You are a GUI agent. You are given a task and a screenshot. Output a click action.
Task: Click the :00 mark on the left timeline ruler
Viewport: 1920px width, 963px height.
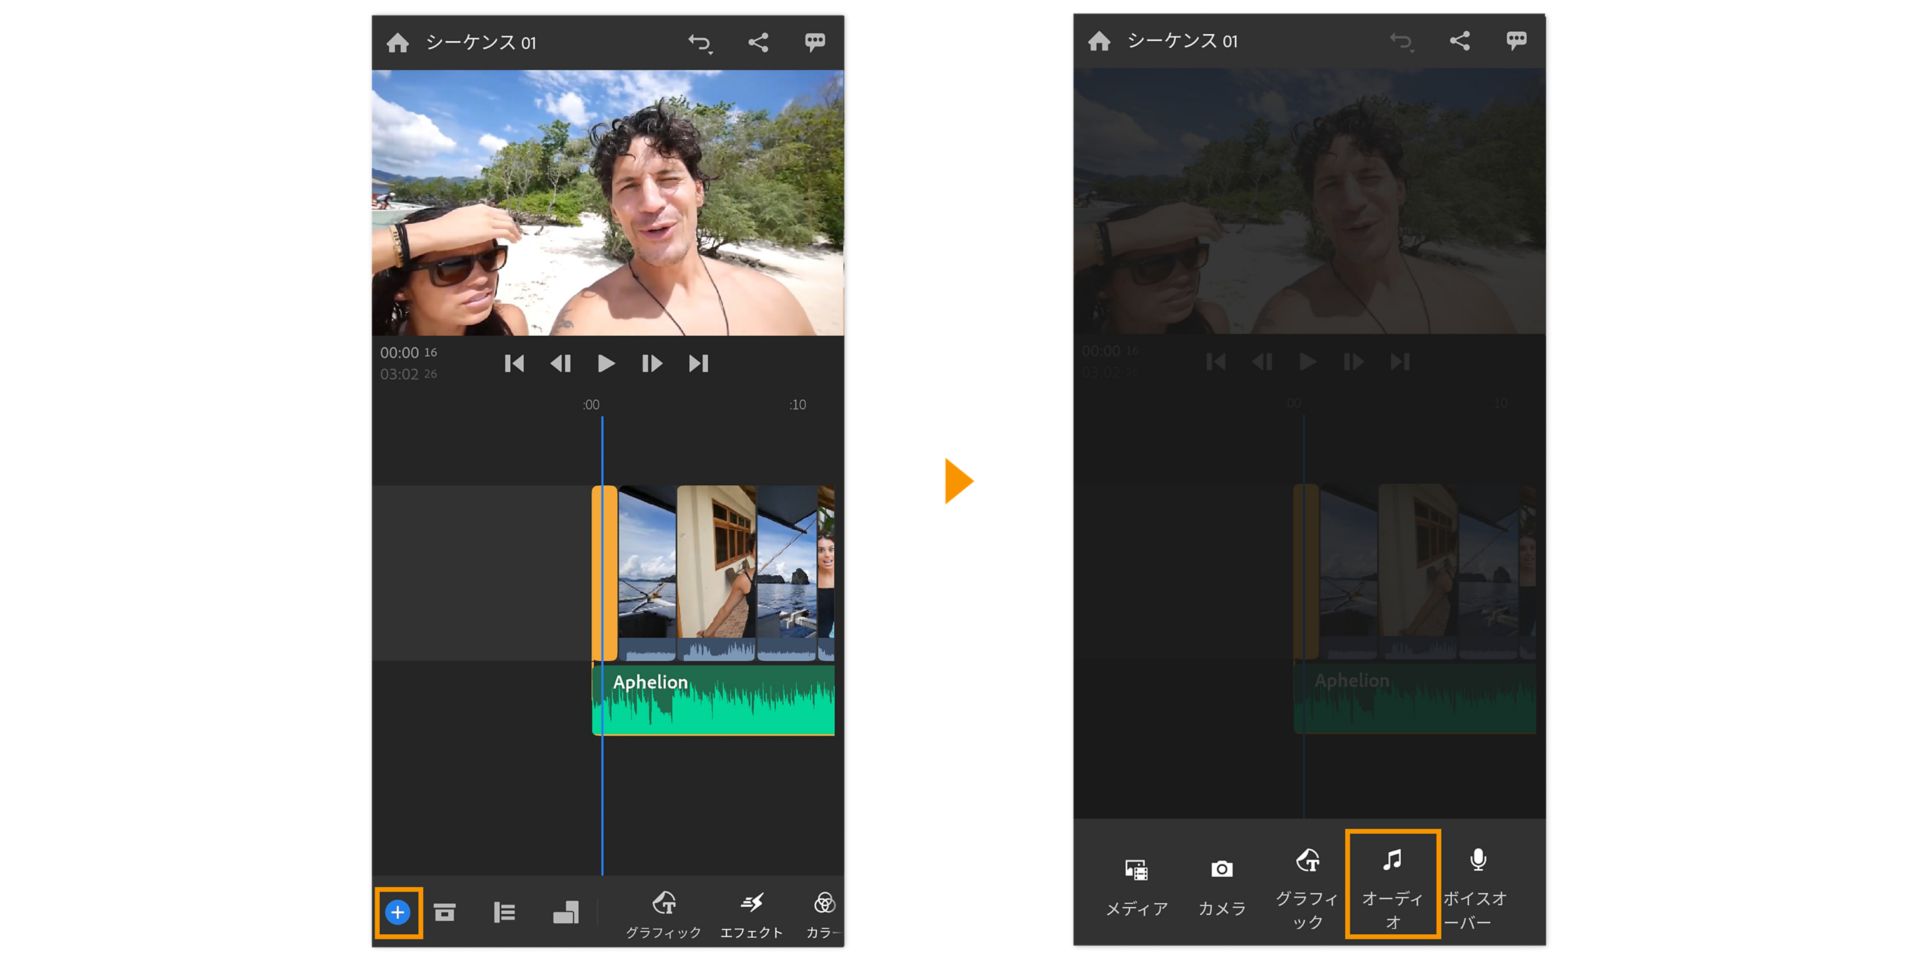591,405
